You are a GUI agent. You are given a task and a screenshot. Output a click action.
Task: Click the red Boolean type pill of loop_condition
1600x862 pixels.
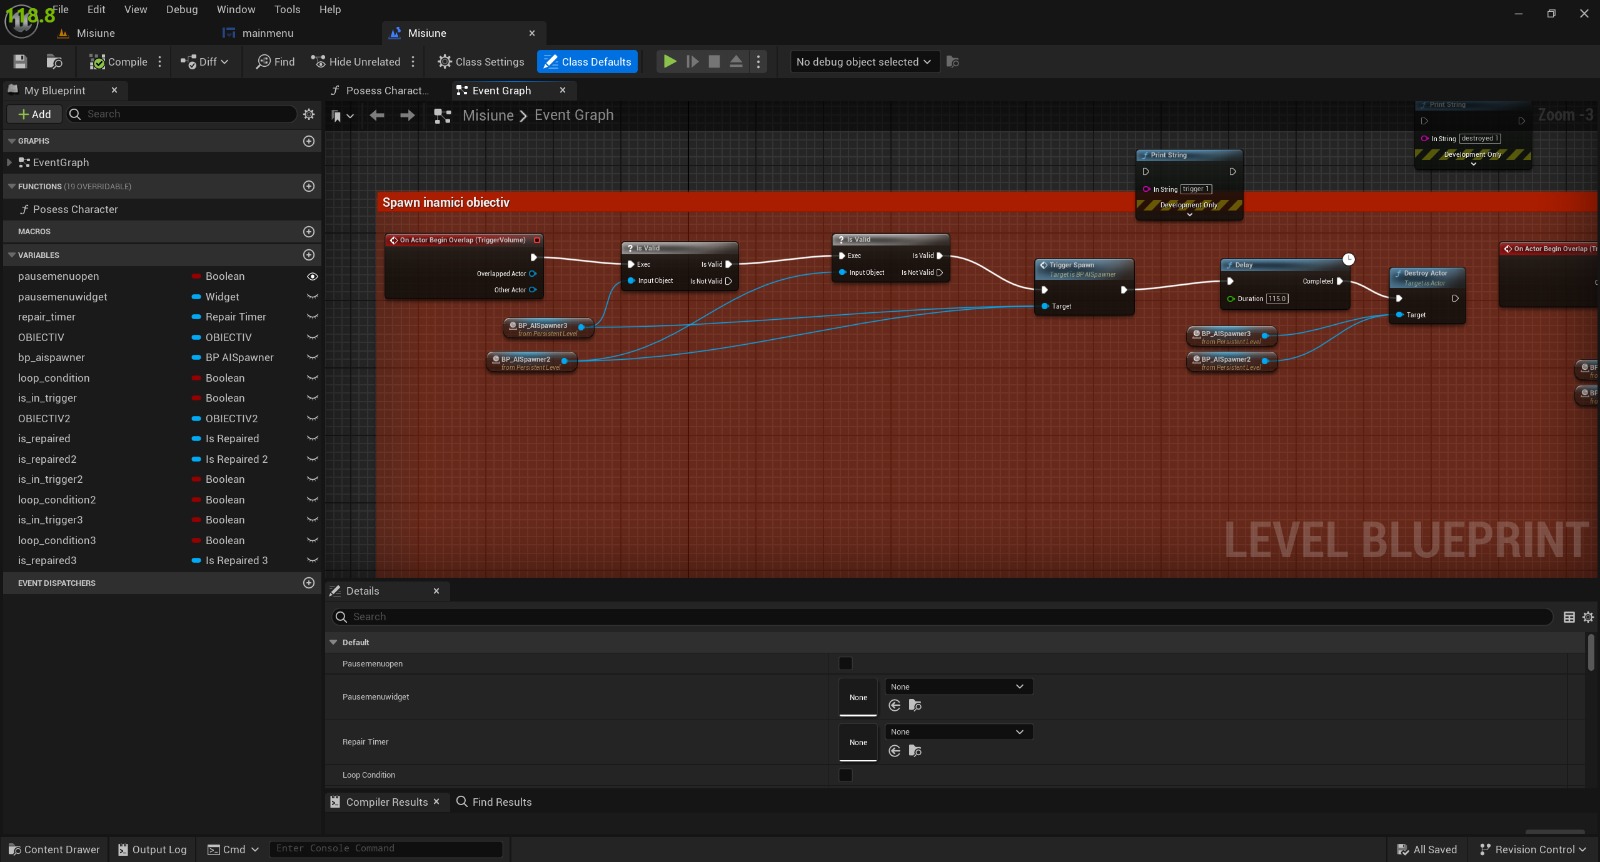[x=197, y=378]
